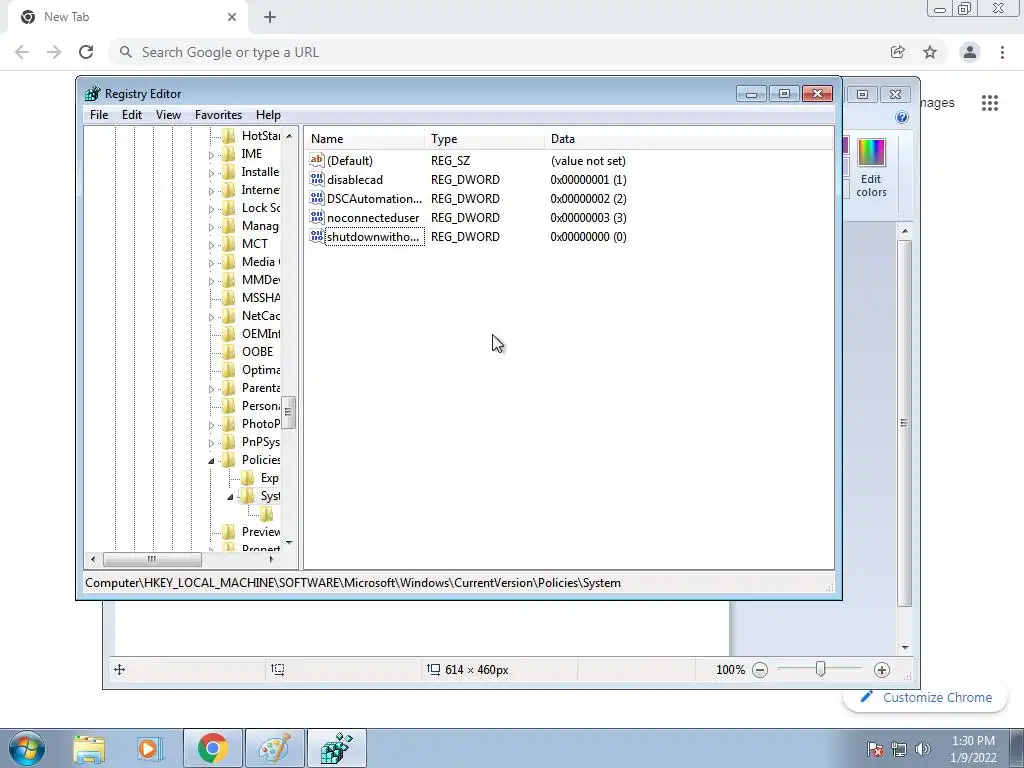Open the Favorites menu
1024x768 pixels.
pyautogui.click(x=218, y=115)
